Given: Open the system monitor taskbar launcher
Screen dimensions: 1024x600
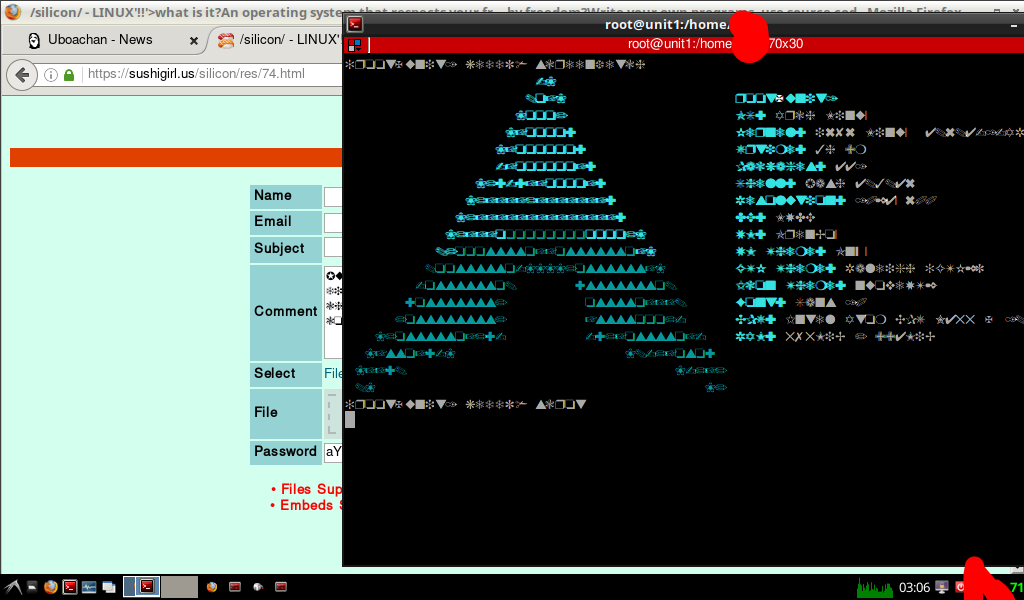Looking at the screenshot, I should (x=89, y=587).
